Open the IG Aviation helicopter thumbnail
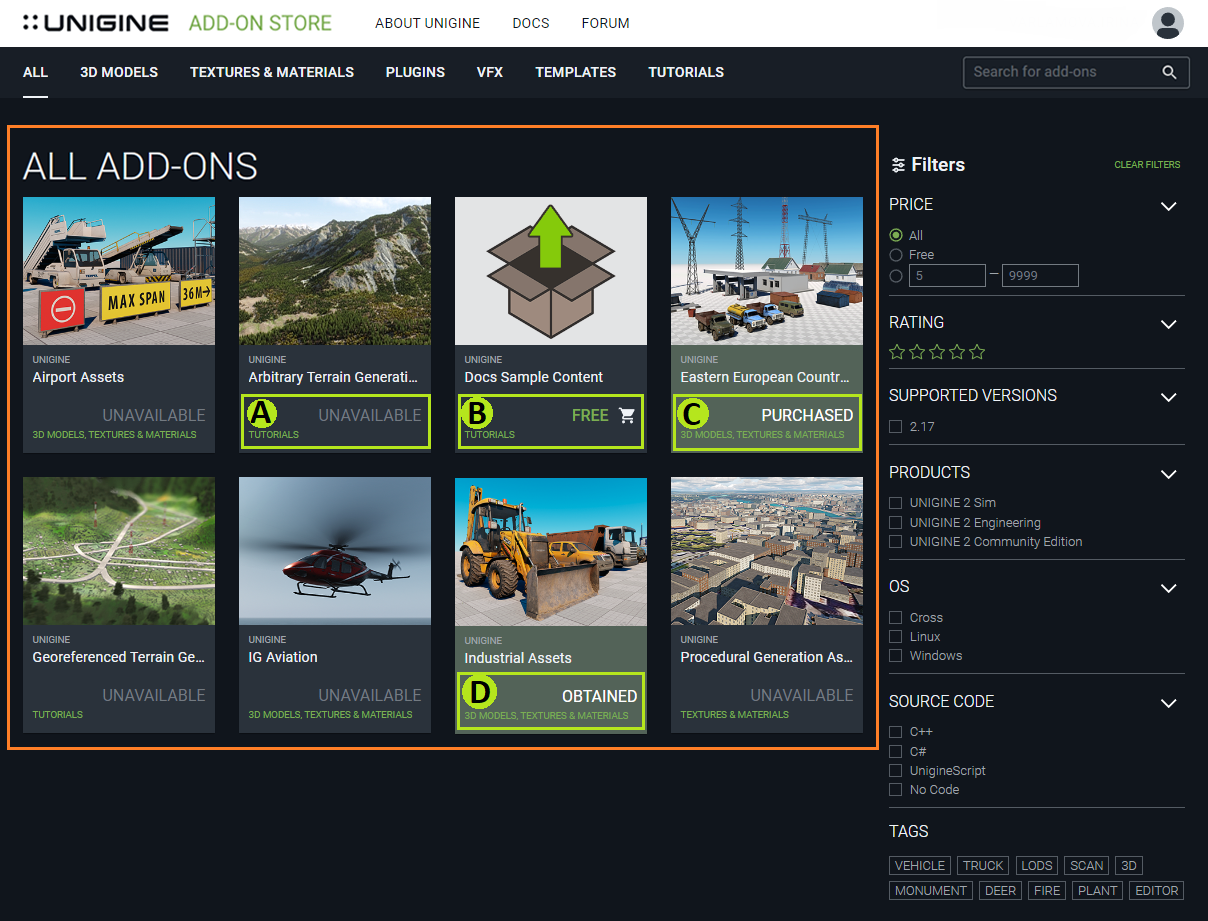The height and width of the screenshot is (921, 1208). [335, 551]
